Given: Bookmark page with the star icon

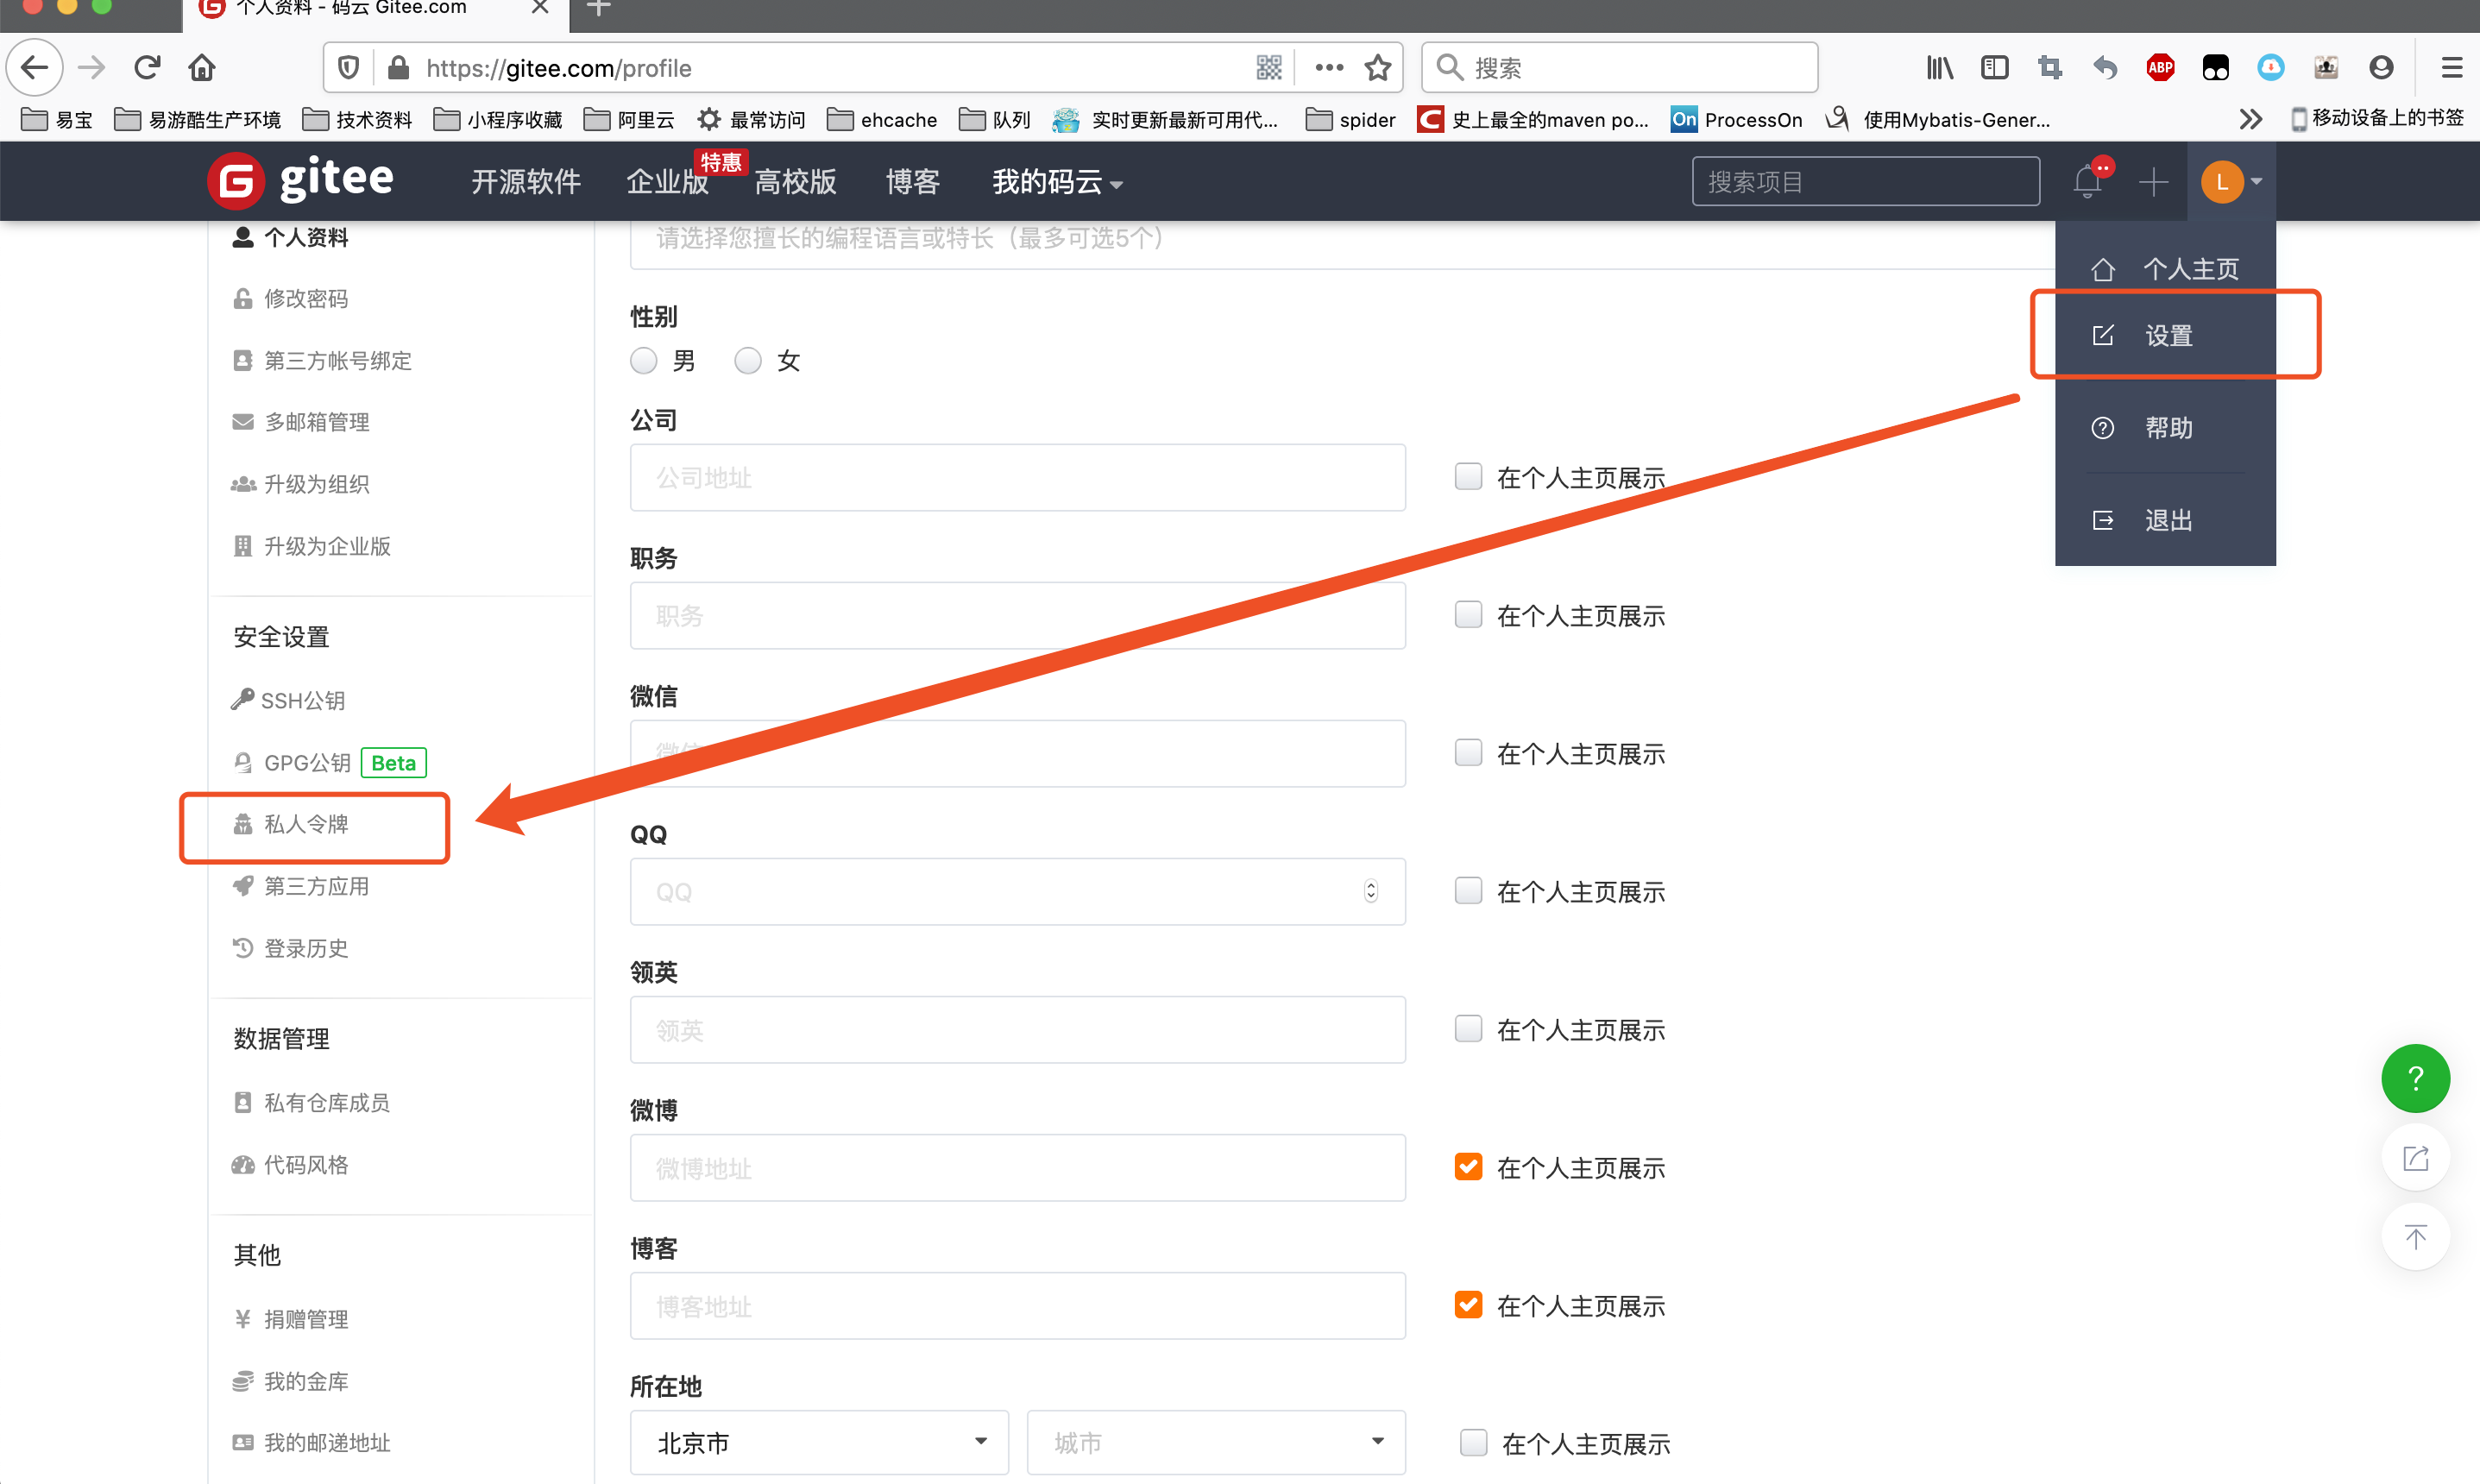Looking at the screenshot, I should pyautogui.click(x=1378, y=68).
